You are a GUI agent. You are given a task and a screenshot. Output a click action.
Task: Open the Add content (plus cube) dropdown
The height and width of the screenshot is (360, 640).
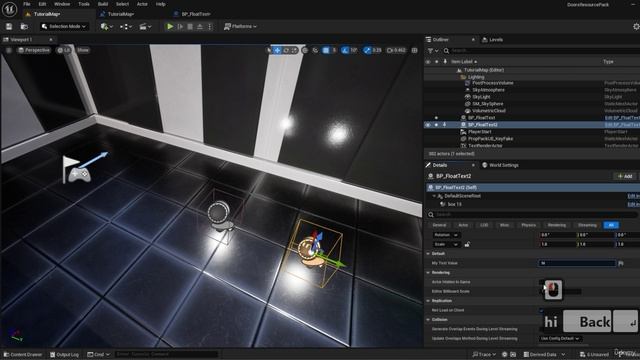pyautogui.click(x=106, y=27)
